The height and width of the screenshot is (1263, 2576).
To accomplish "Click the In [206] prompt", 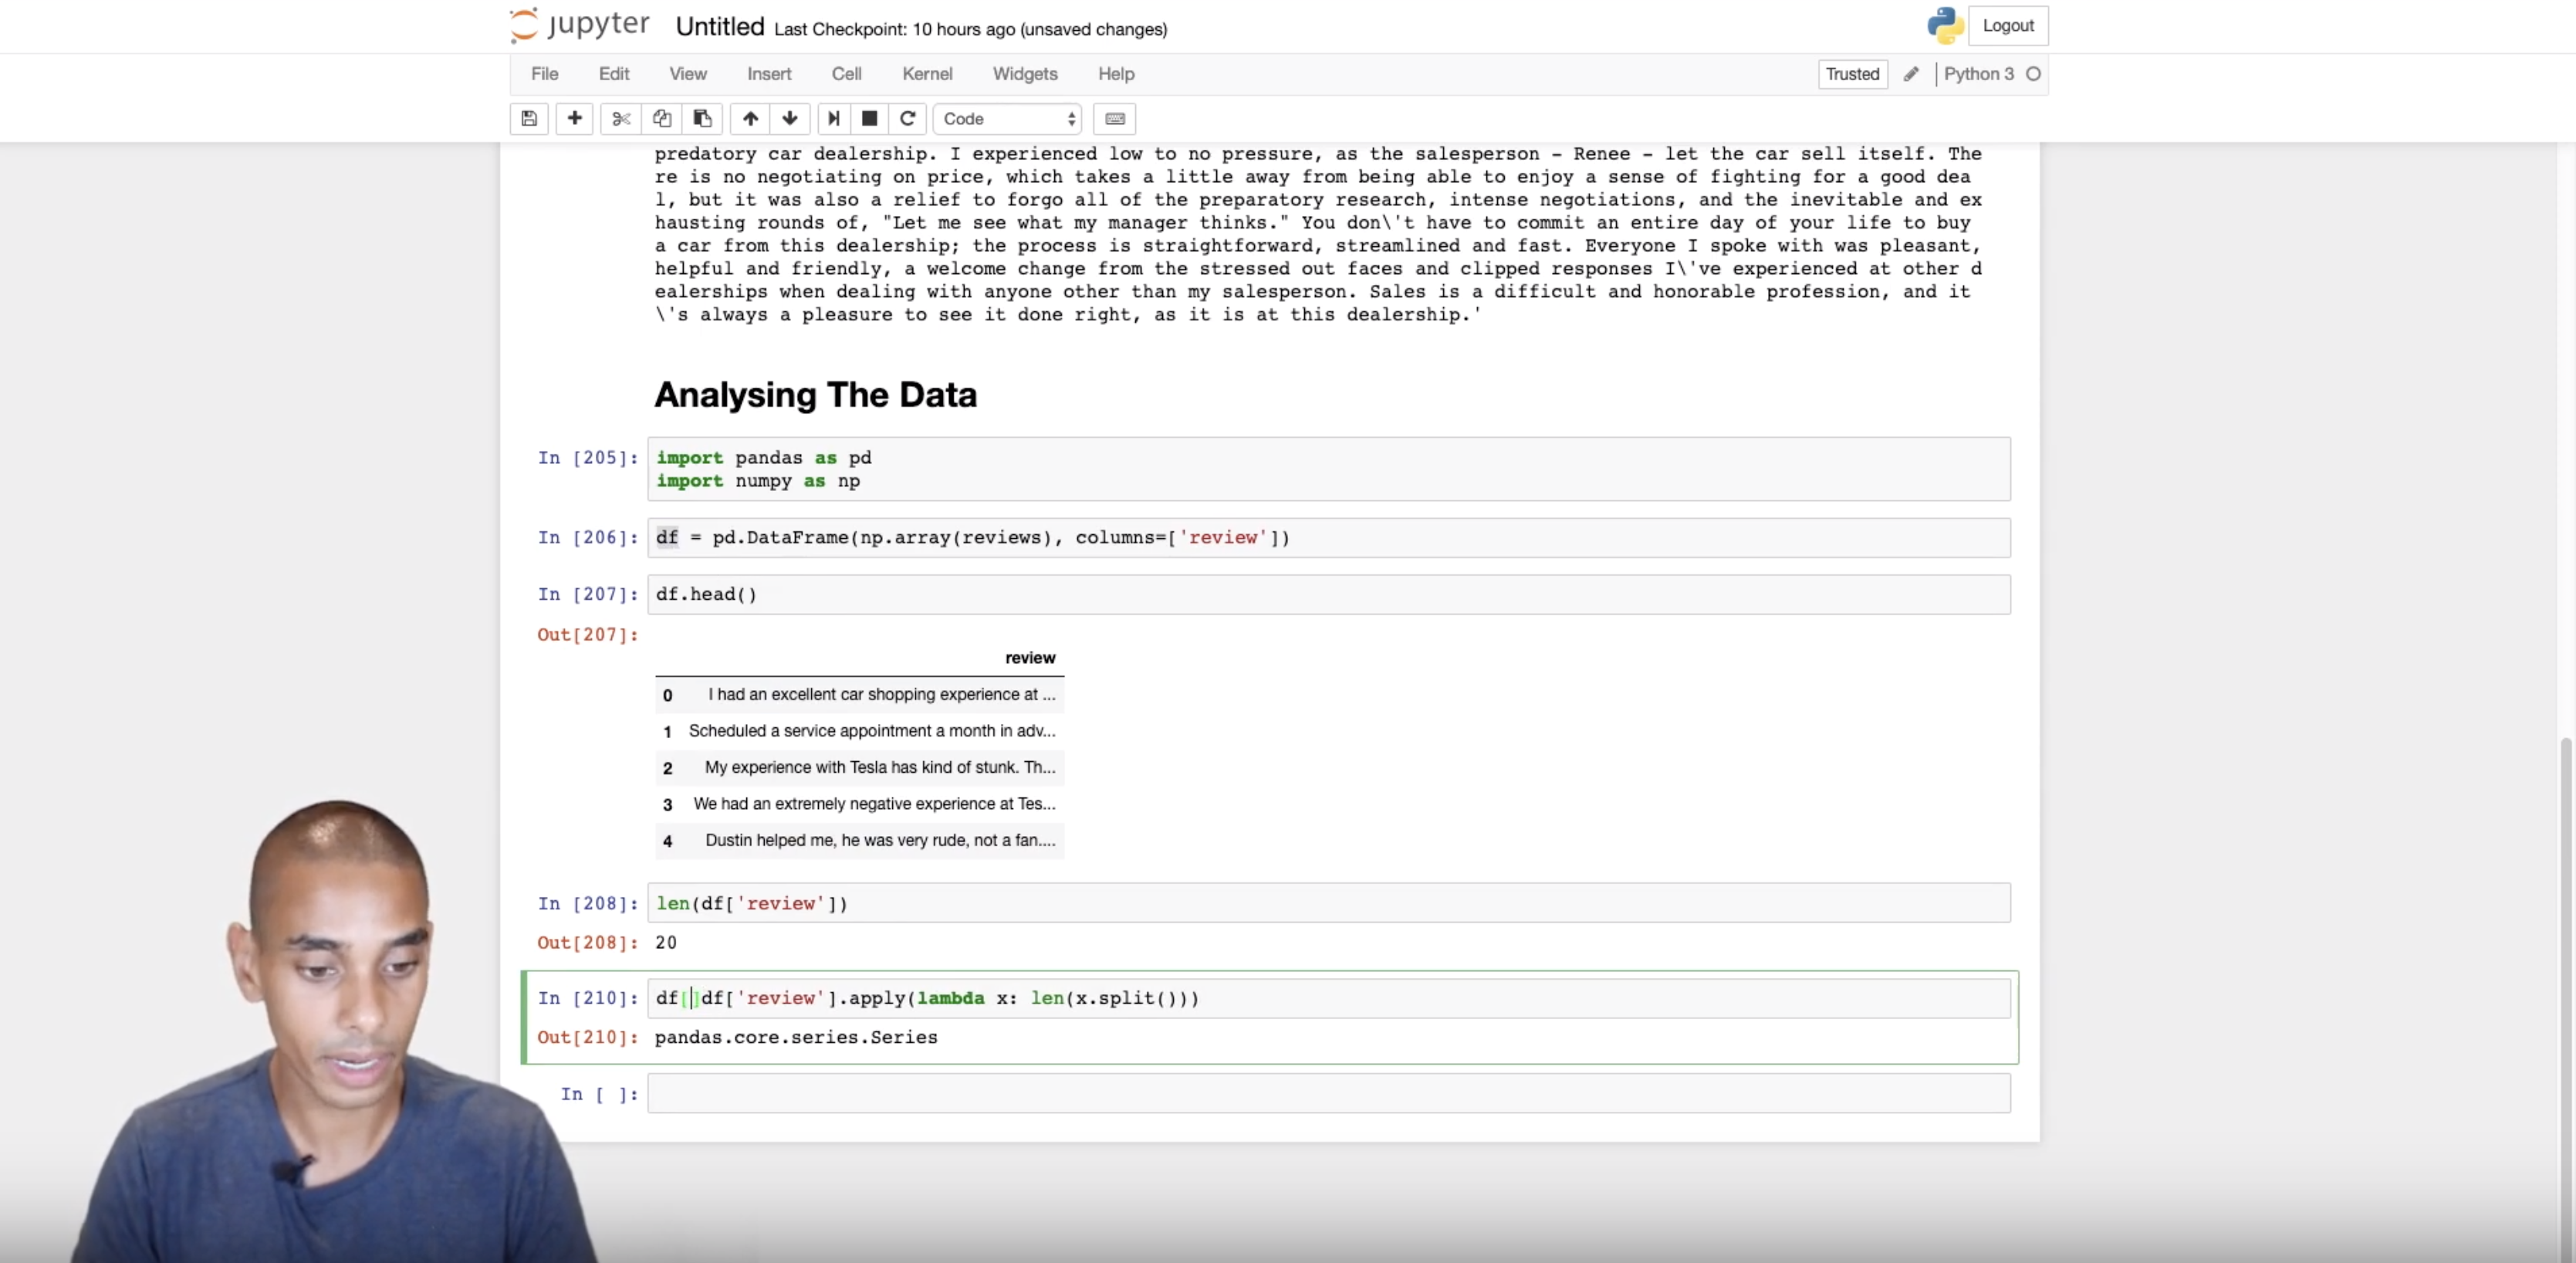I will [x=588, y=538].
